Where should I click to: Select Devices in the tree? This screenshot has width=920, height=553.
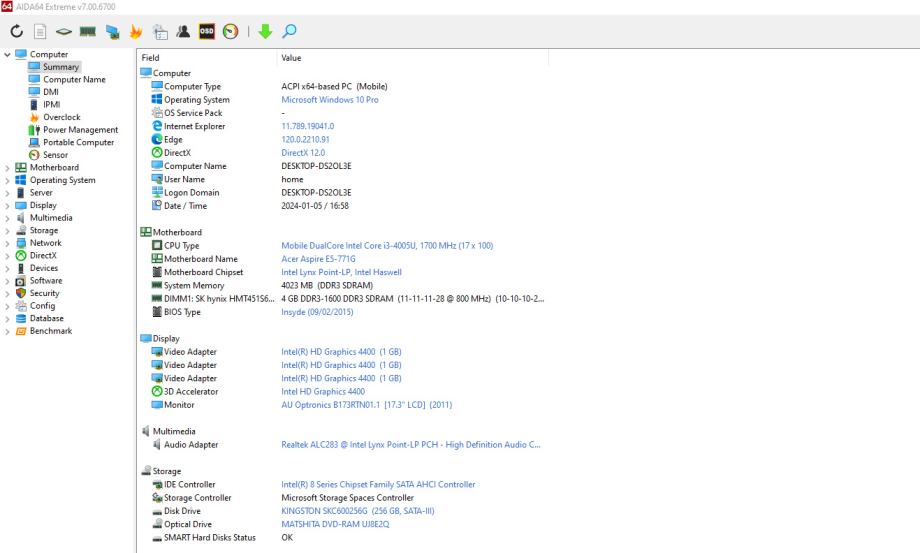(44, 268)
